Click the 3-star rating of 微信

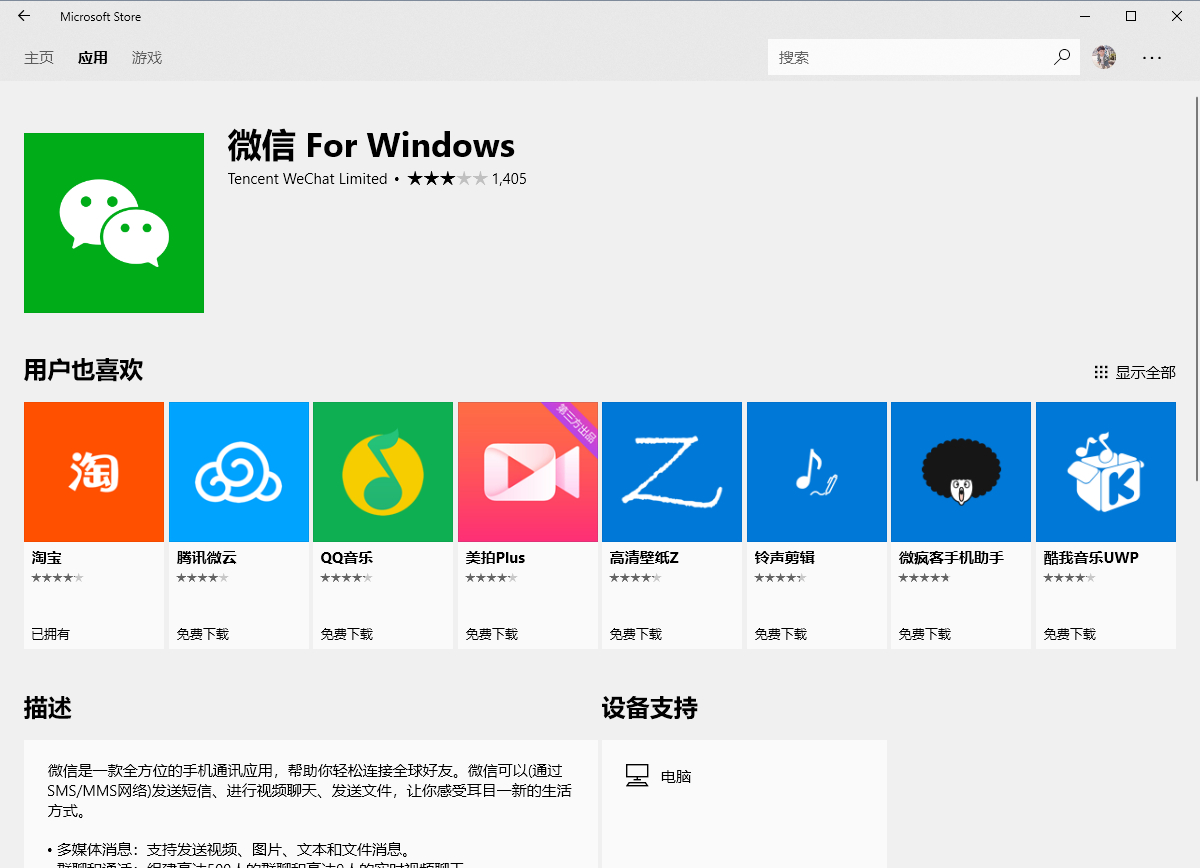(447, 179)
